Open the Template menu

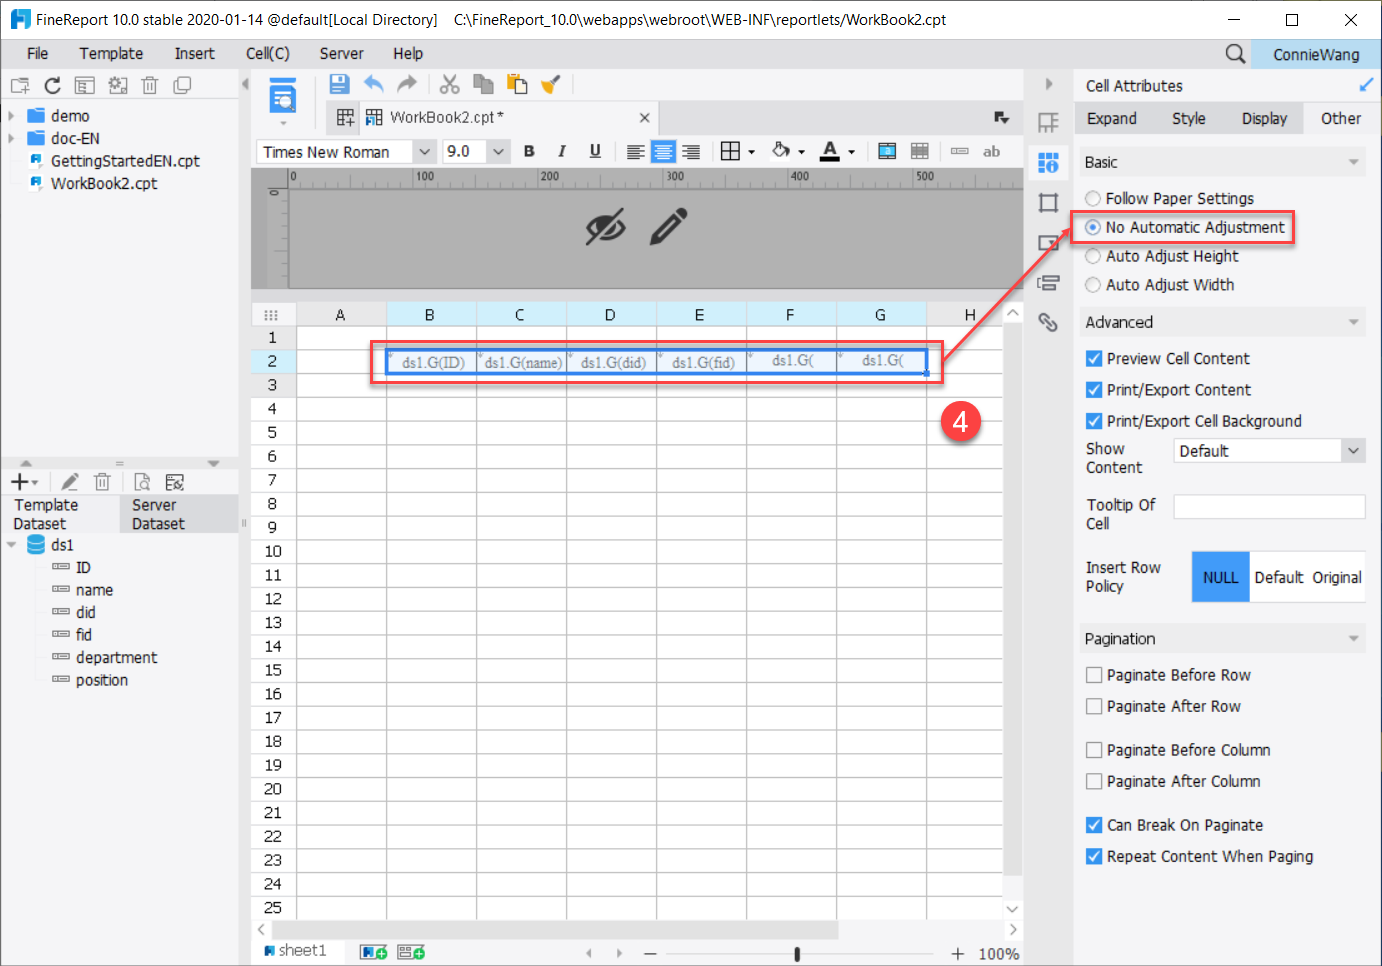[x=111, y=54]
